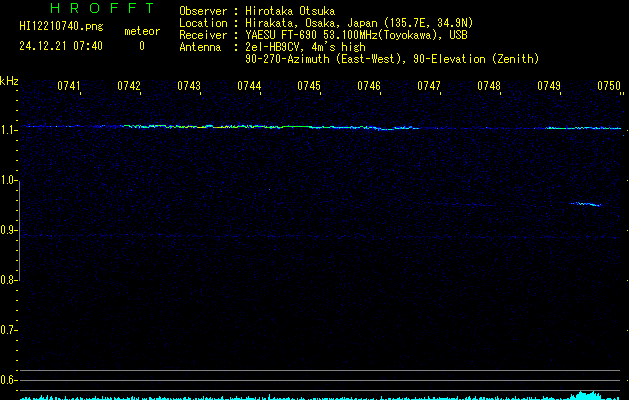Click the 0747 time marker
The height and width of the screenshot is (400, 629).
pyautogui.click(x=429, y=85)
